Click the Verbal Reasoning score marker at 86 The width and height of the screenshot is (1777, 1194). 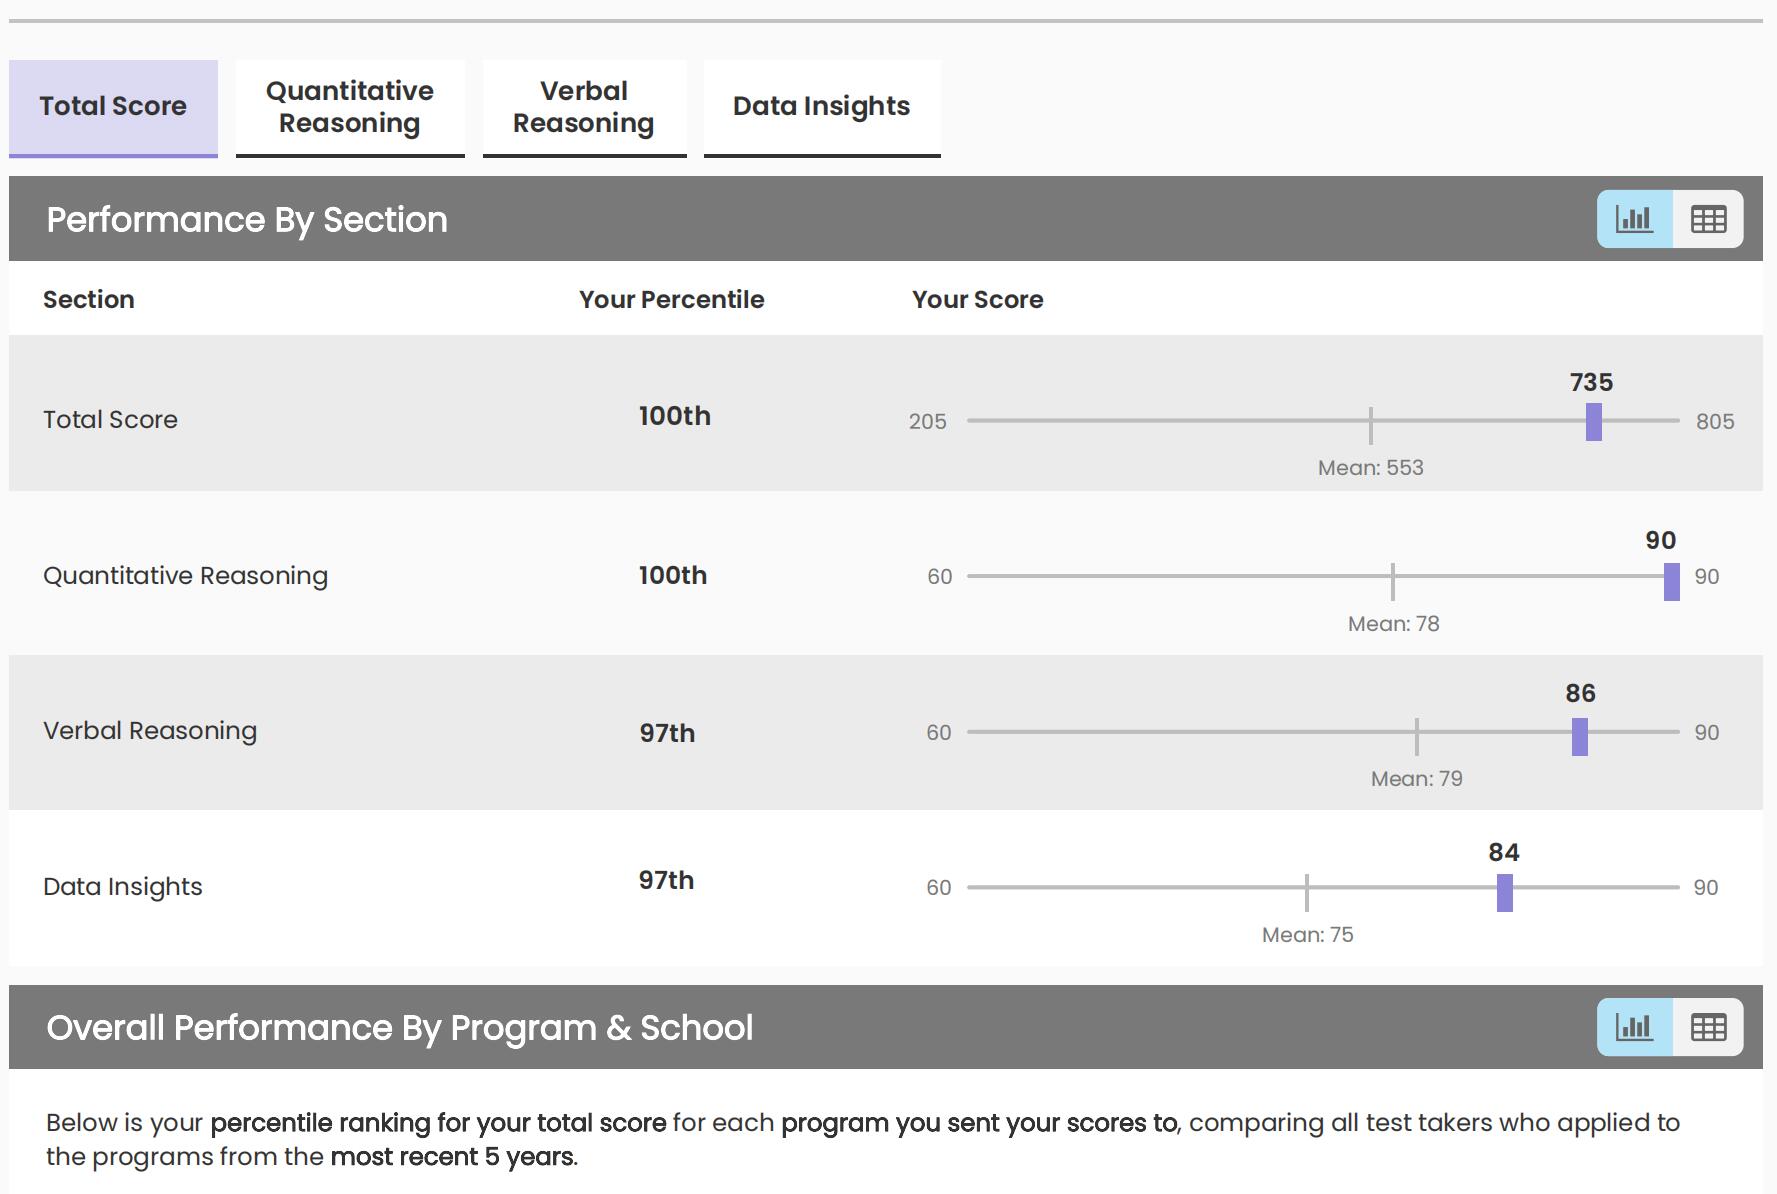click(x=1580, y=737)
